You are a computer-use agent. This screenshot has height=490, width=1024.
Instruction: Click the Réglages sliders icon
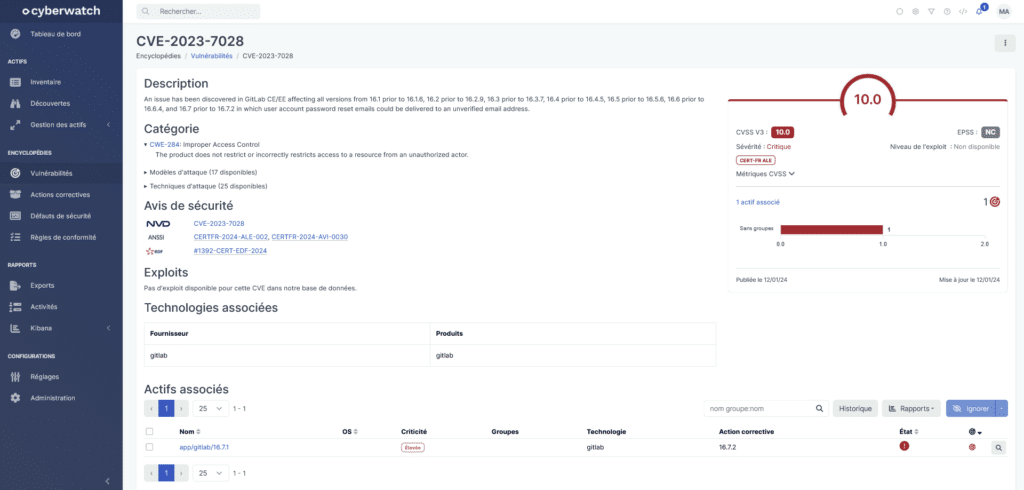point(16,377)
